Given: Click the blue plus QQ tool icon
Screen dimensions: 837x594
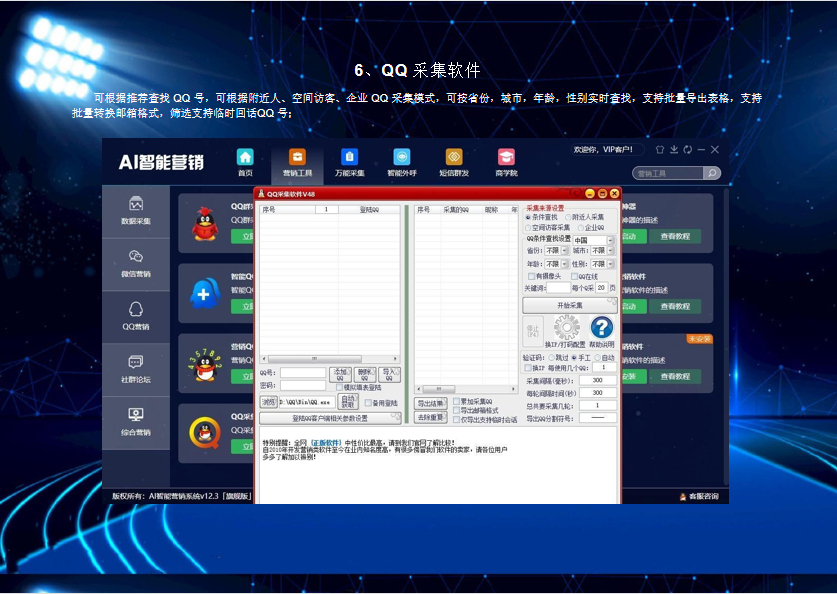Looking at the screenshot, I should [205, 293].
